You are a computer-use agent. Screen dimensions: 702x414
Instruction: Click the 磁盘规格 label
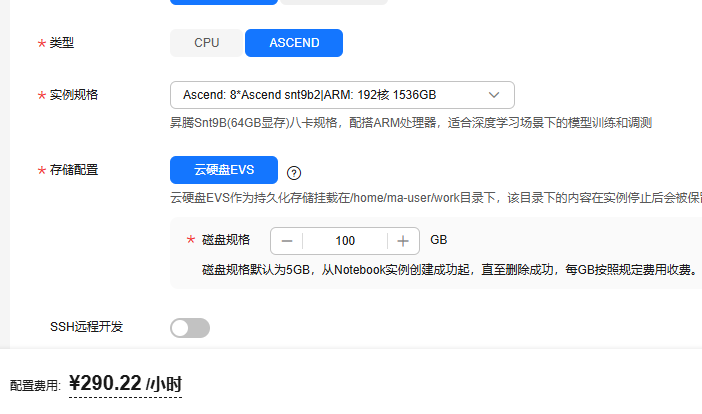[x=226, y=240]
